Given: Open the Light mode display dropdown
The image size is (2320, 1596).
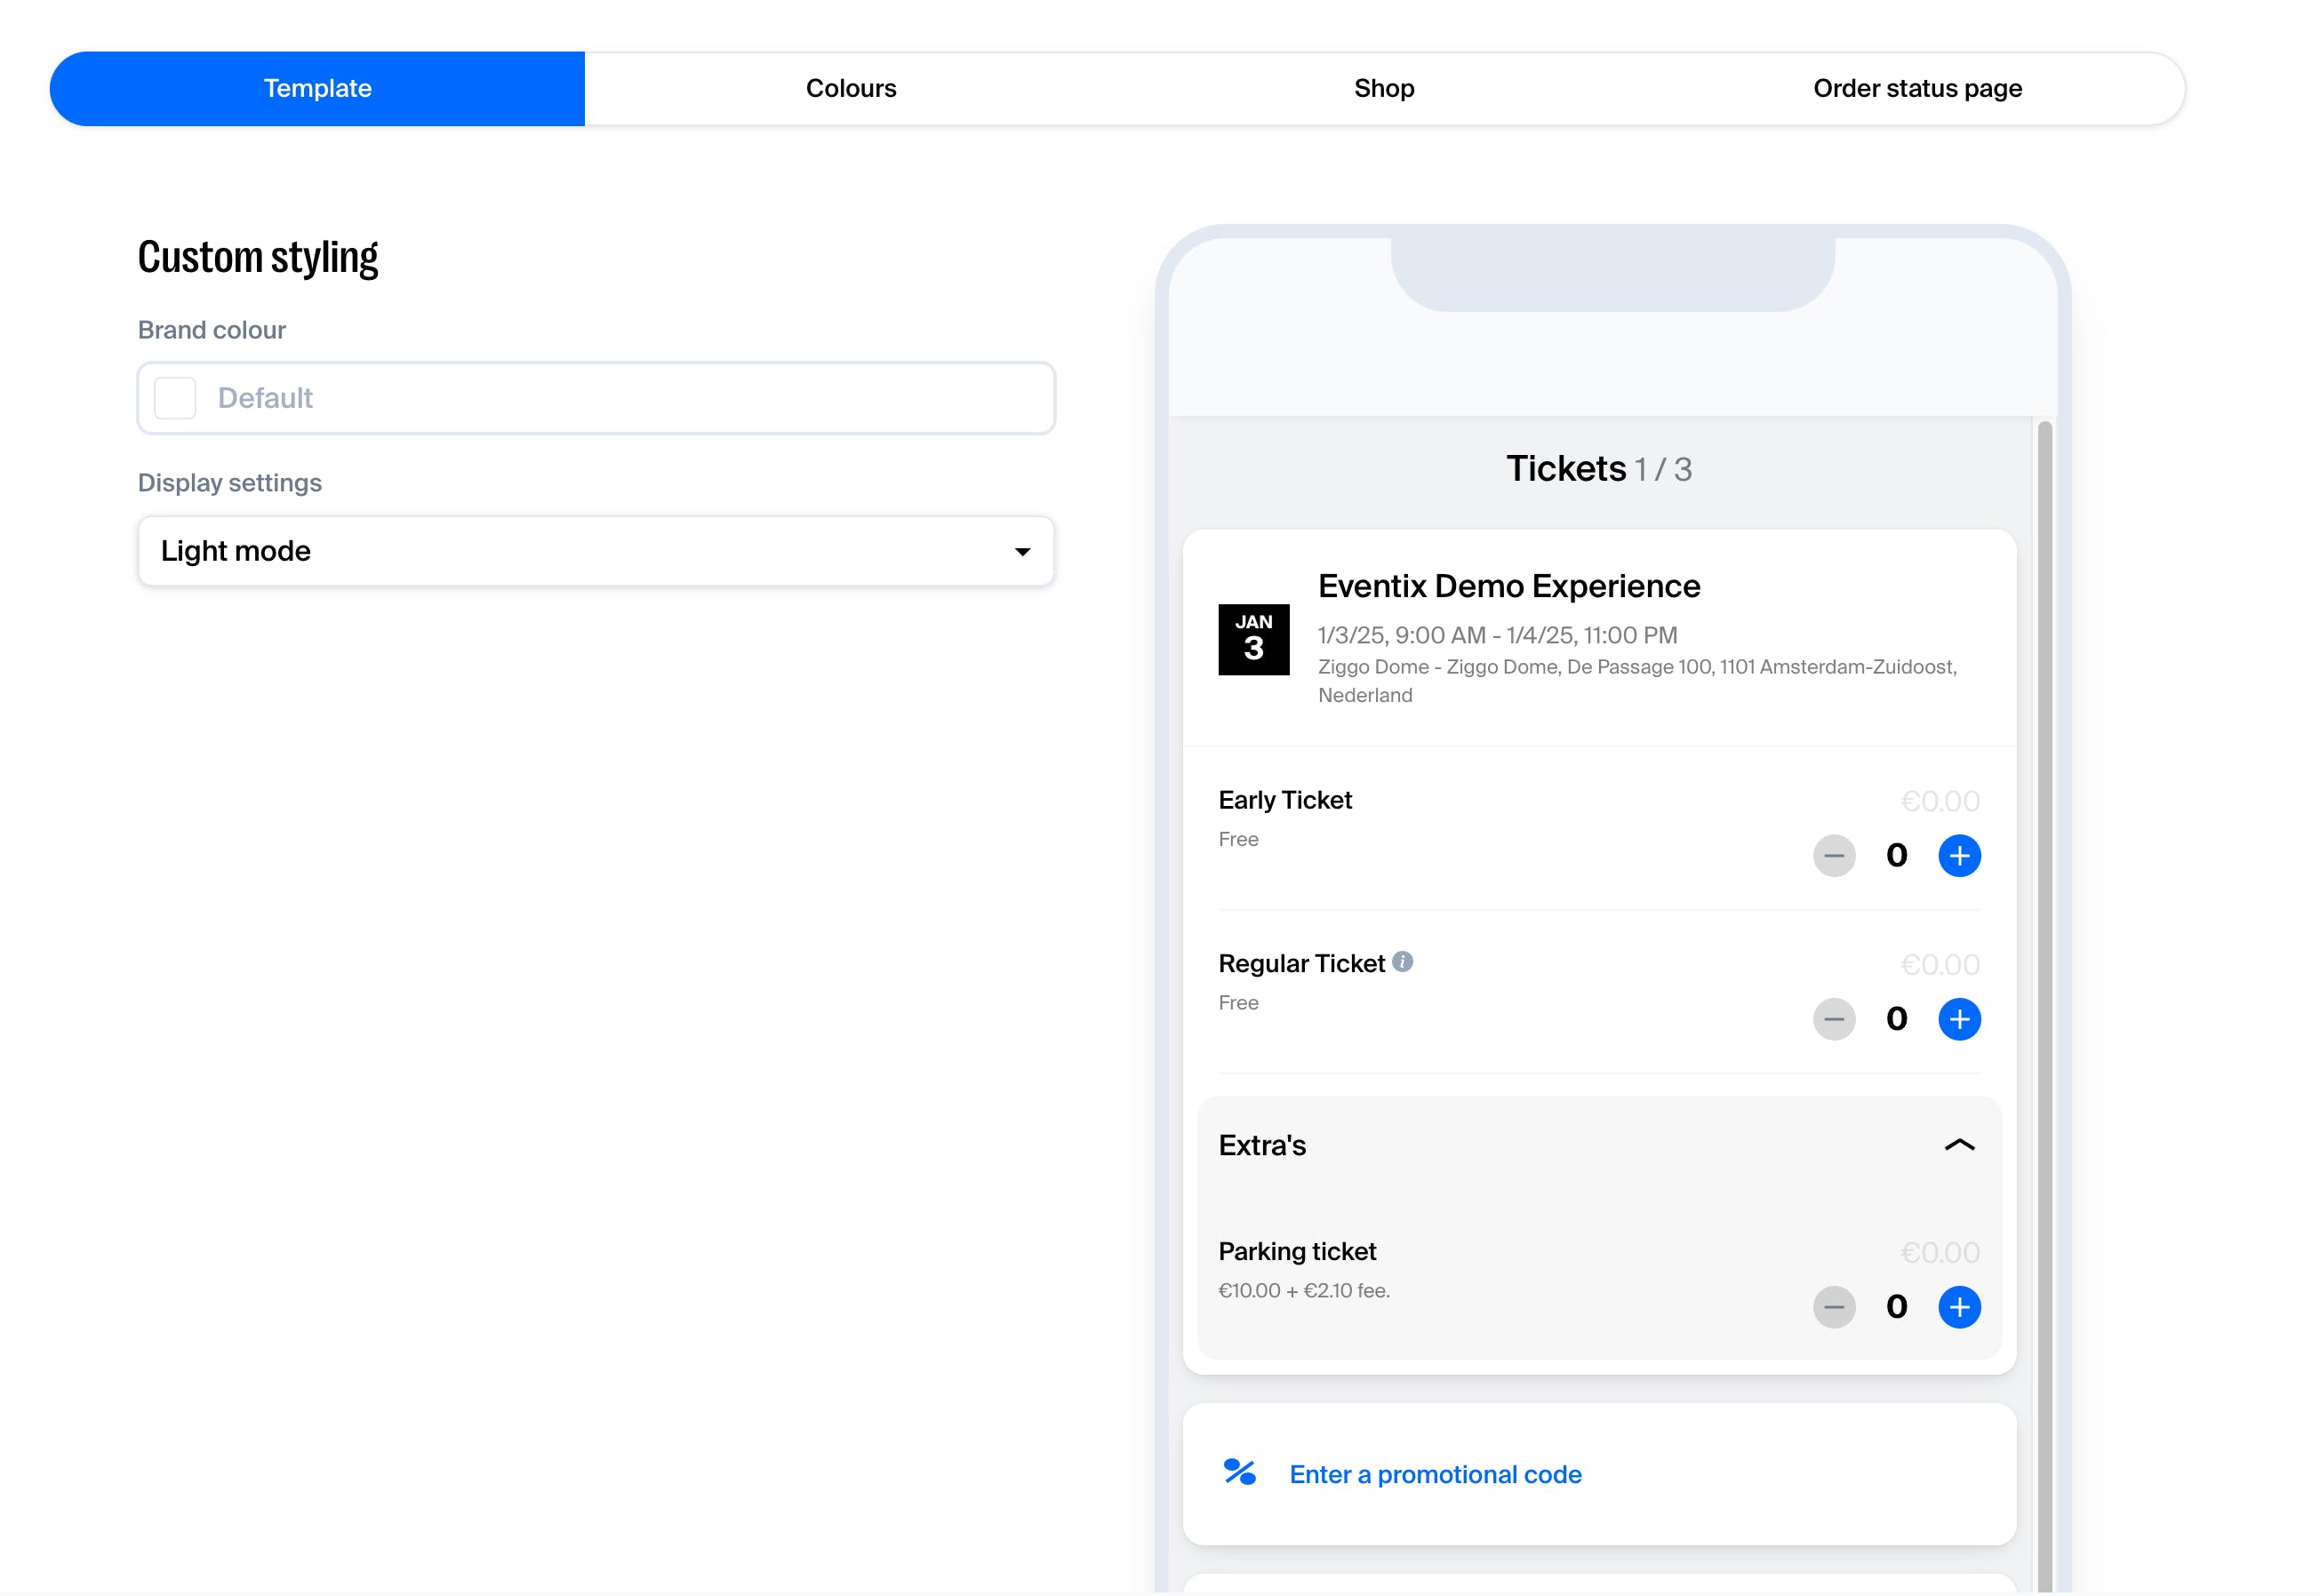Looking at the screenshot, I should [x=595, y=551].
